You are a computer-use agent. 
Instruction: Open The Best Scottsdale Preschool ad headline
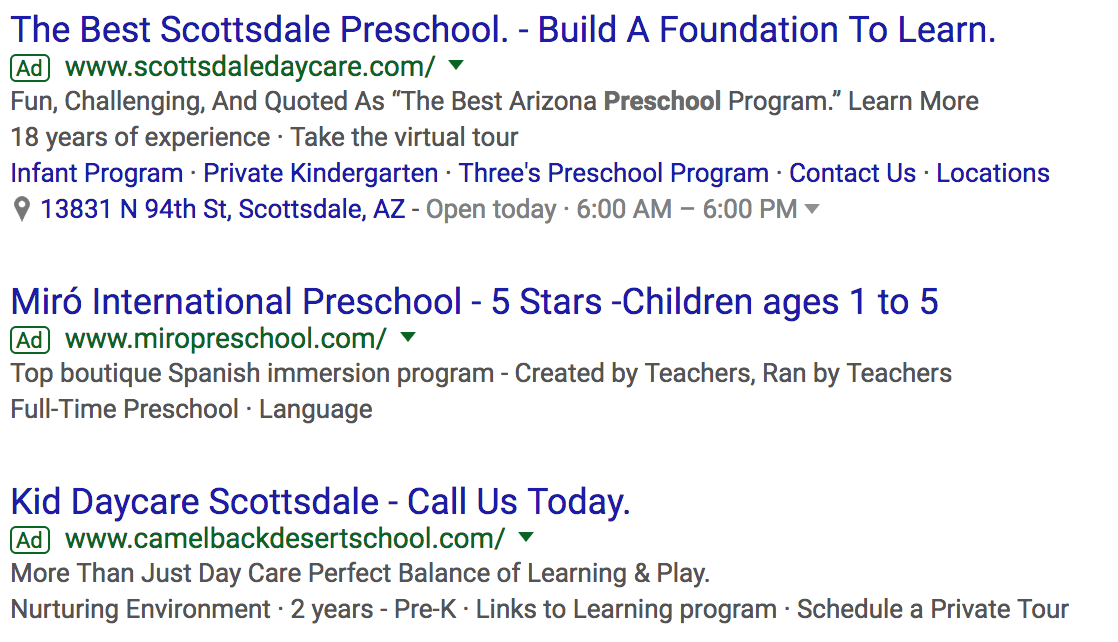click(503, 30)
